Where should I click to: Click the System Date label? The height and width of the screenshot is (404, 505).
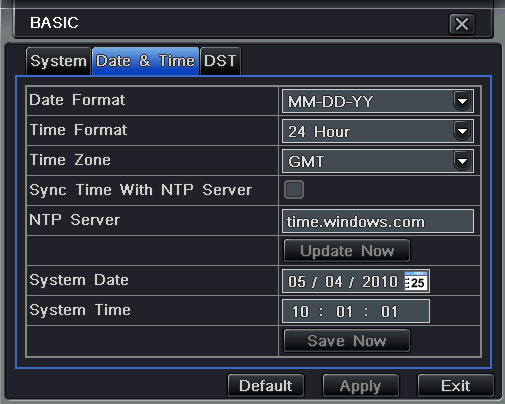(x=79, y=281)
